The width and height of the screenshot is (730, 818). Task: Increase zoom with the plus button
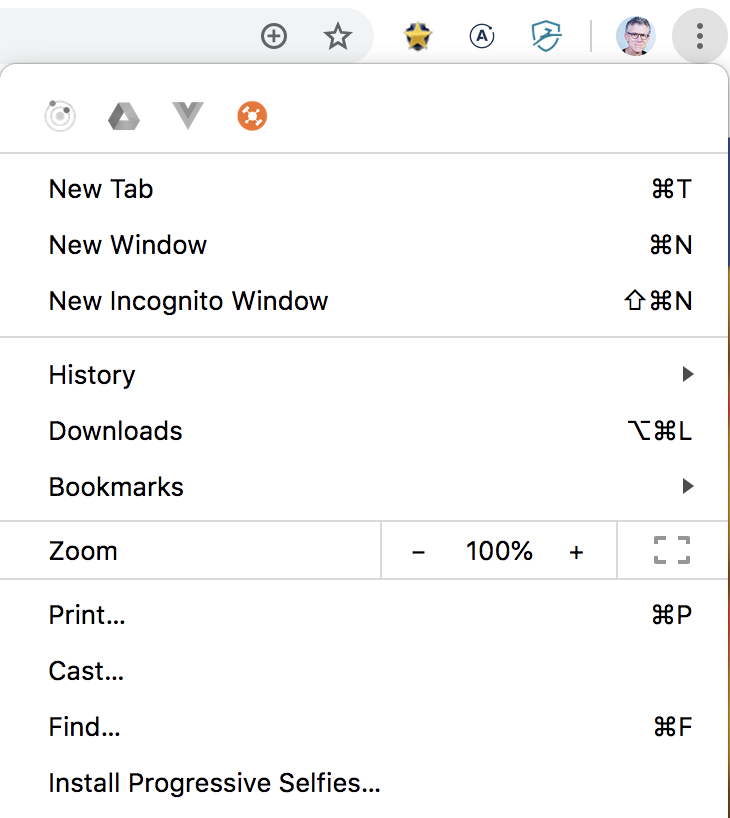[x=576, y=551]
